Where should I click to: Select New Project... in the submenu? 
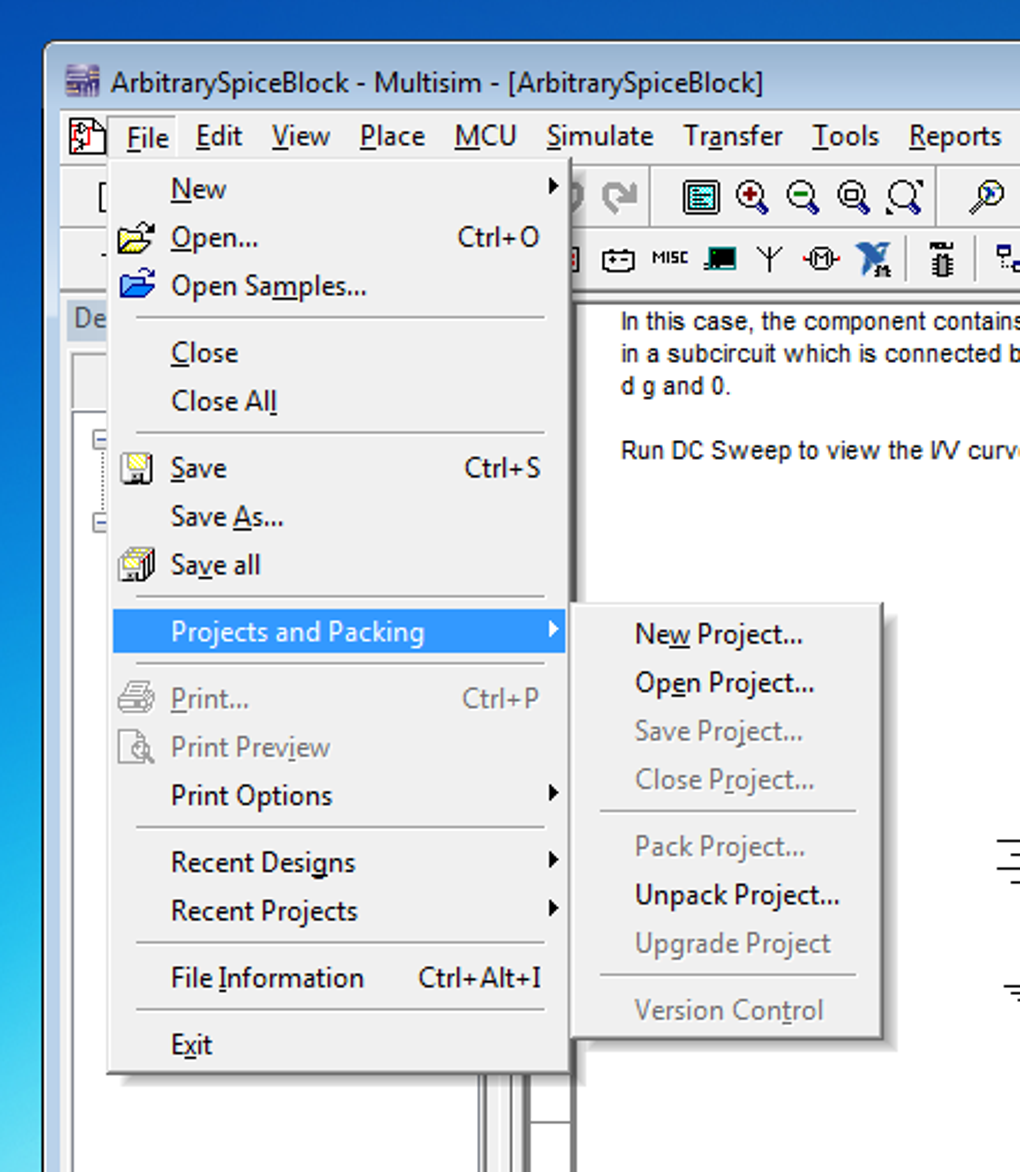coord(726,635)
